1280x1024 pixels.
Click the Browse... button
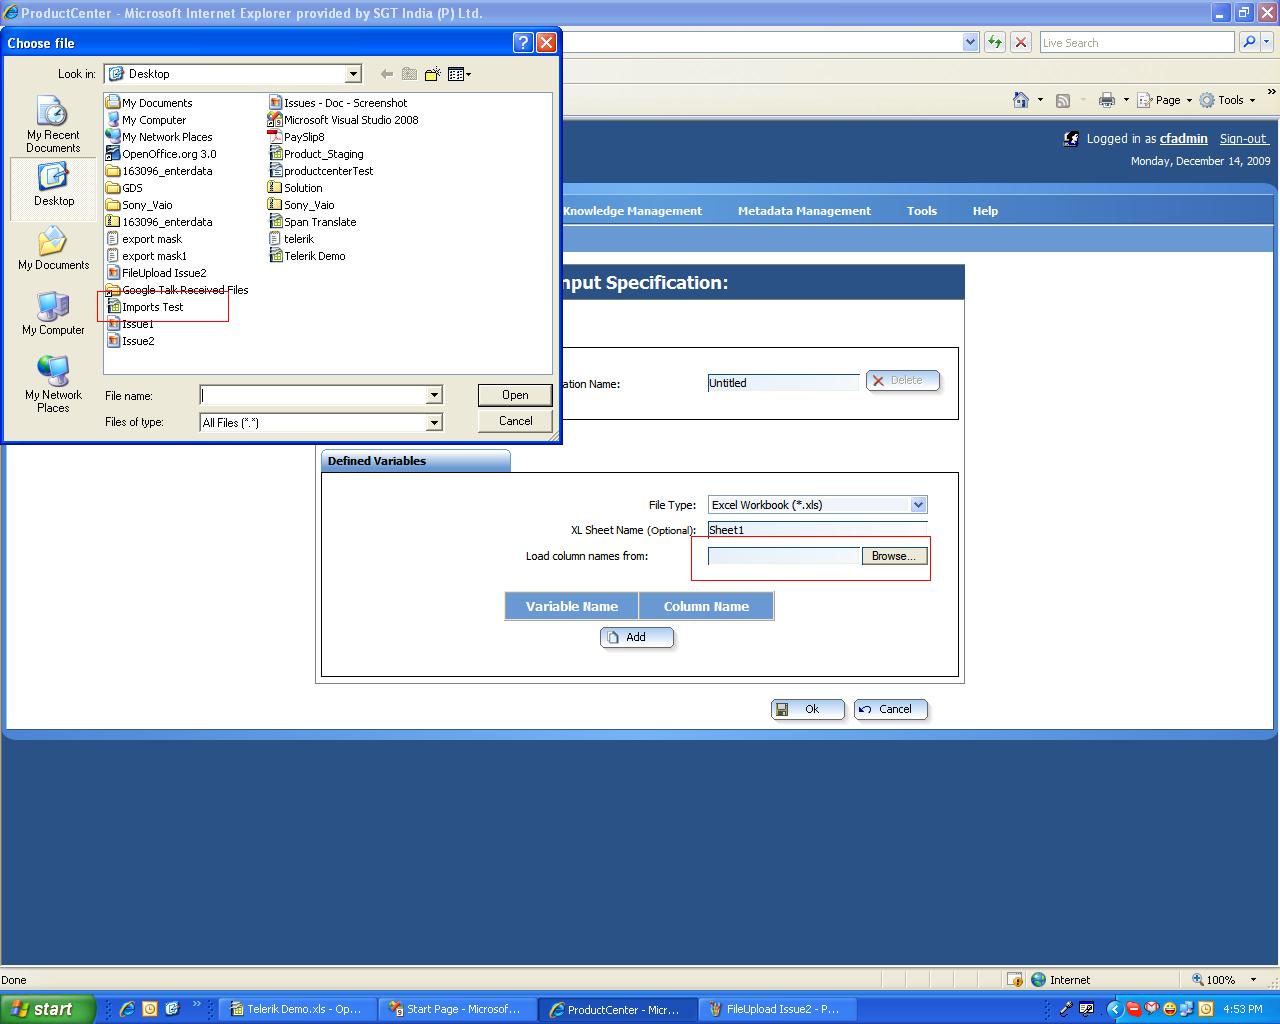coord(894,556)
